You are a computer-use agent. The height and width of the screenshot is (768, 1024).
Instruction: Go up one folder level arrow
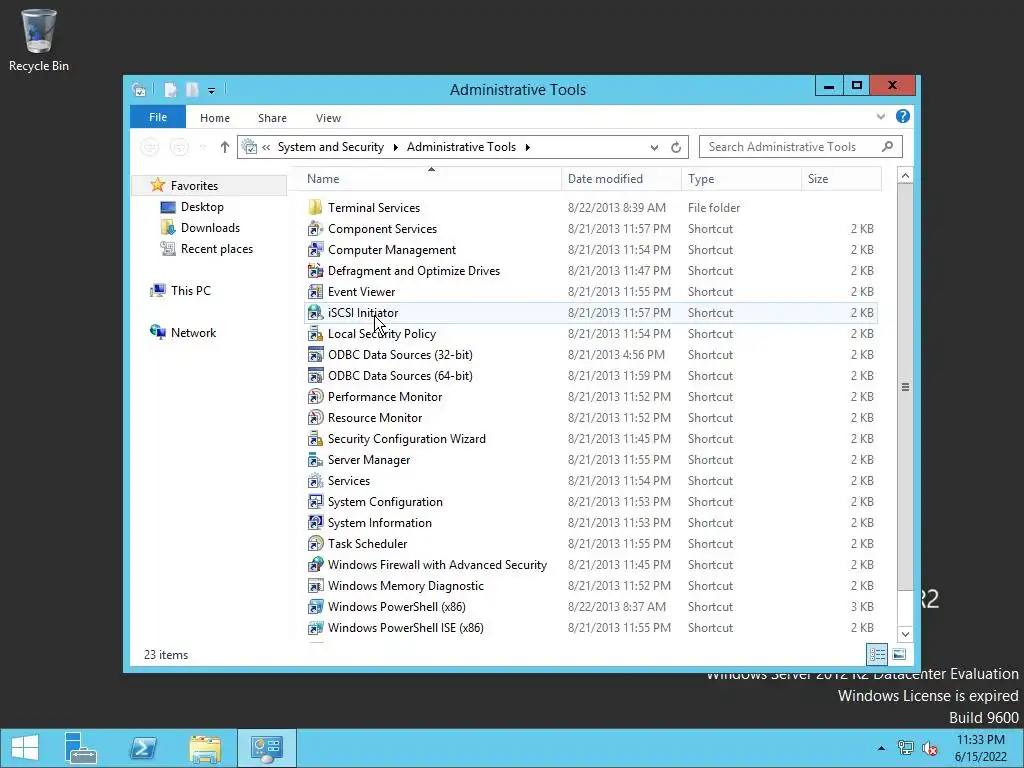pos(225,147)
